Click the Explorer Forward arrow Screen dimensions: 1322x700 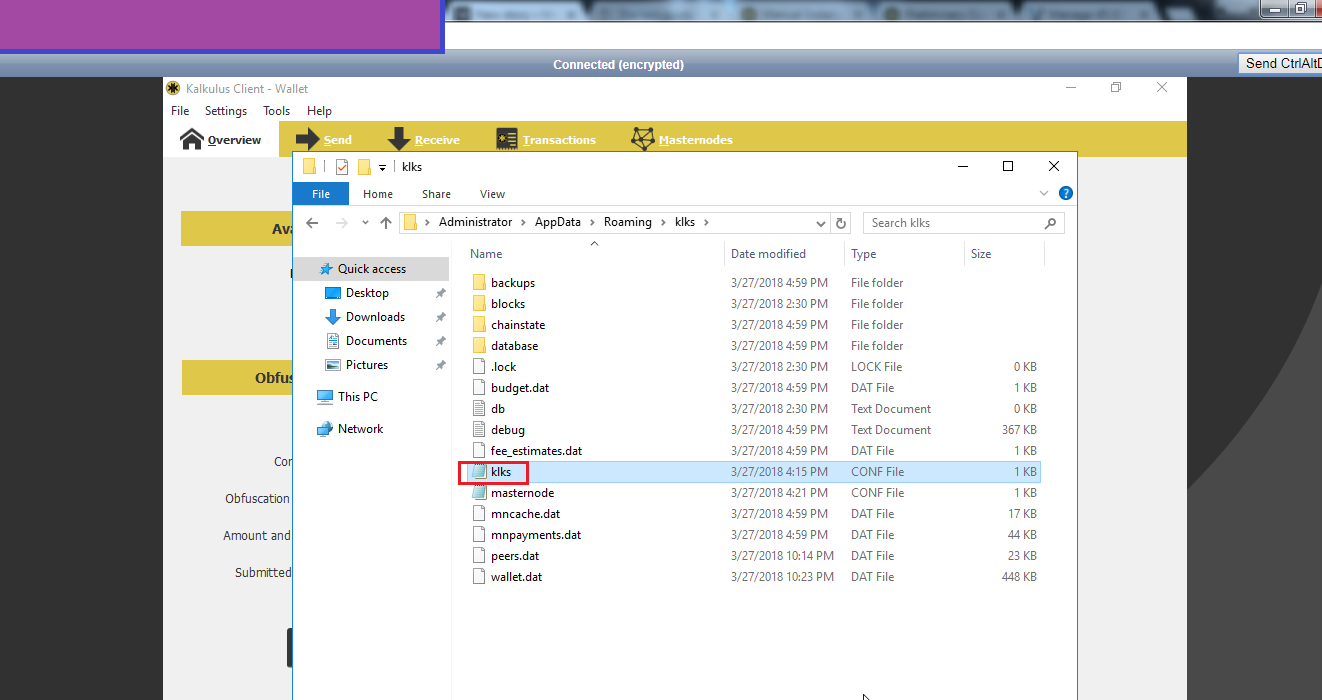pos(341,223)
